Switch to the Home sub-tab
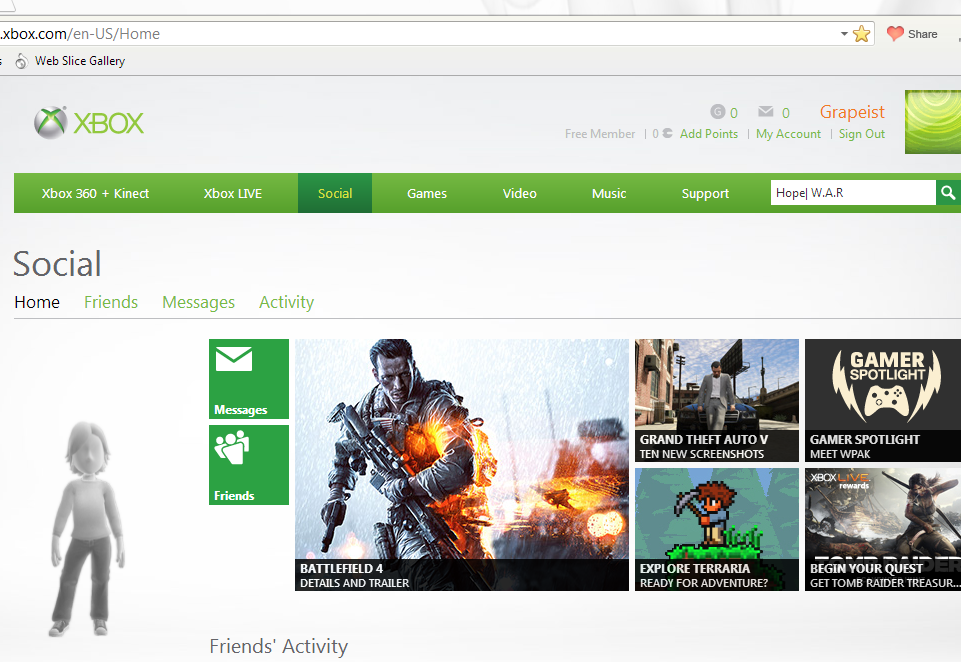The image size is (961, 662). tap(37, 302)
